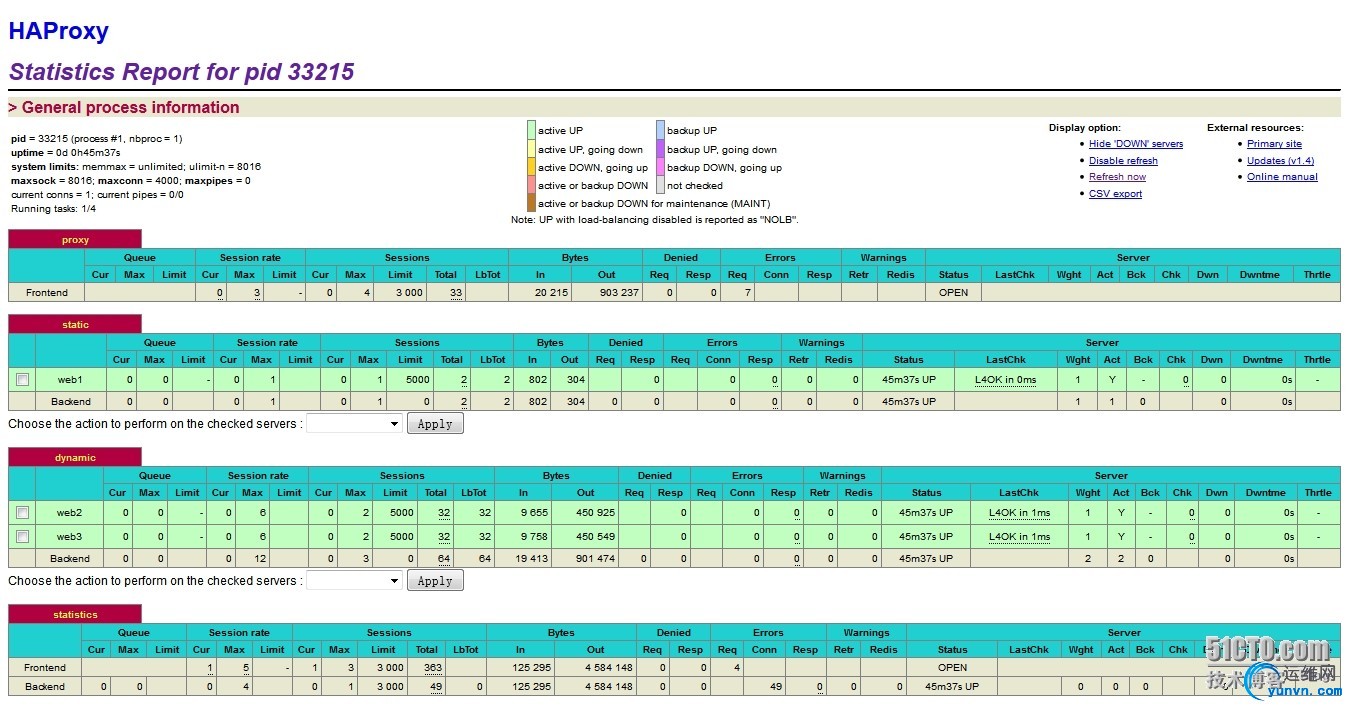This screenshot has height=708, width=1349.
Task: Click the uptime 0d 0h45m37s text
Action: tap(66, 153)
